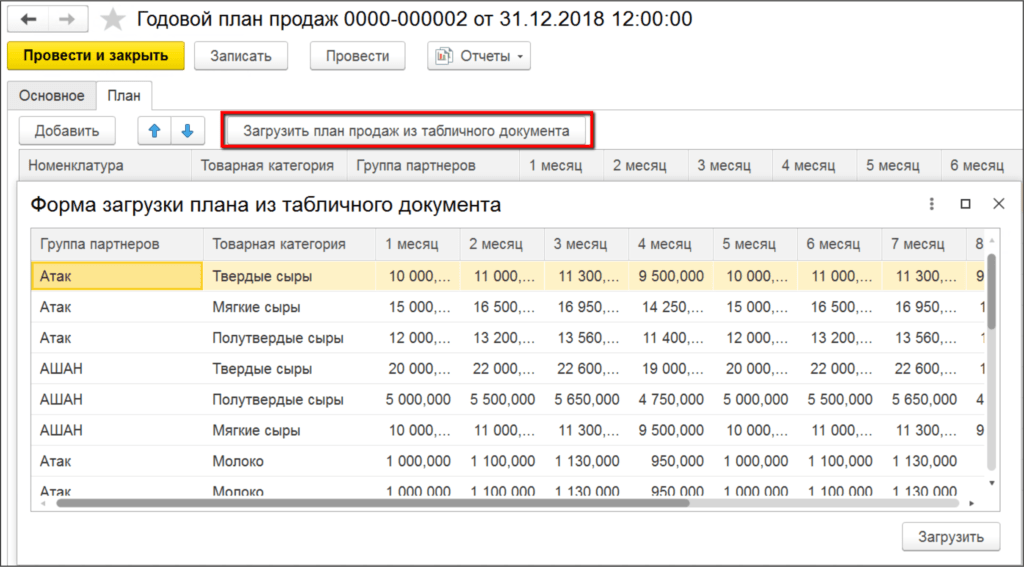Add document to favorites with star
This screenshot has height=567, width=1024.
point(113,20)
